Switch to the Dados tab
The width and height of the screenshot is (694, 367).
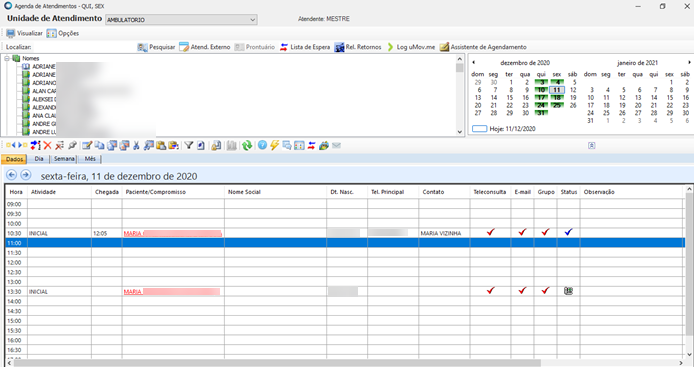(x=14, y=159)
